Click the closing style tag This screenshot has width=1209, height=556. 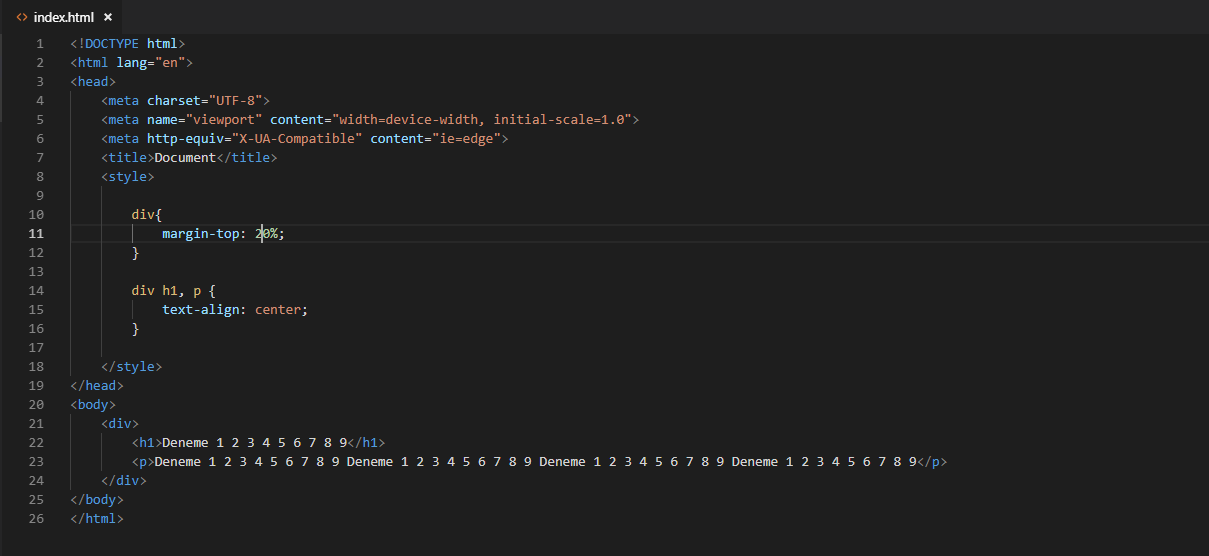[x=131, y=367]
